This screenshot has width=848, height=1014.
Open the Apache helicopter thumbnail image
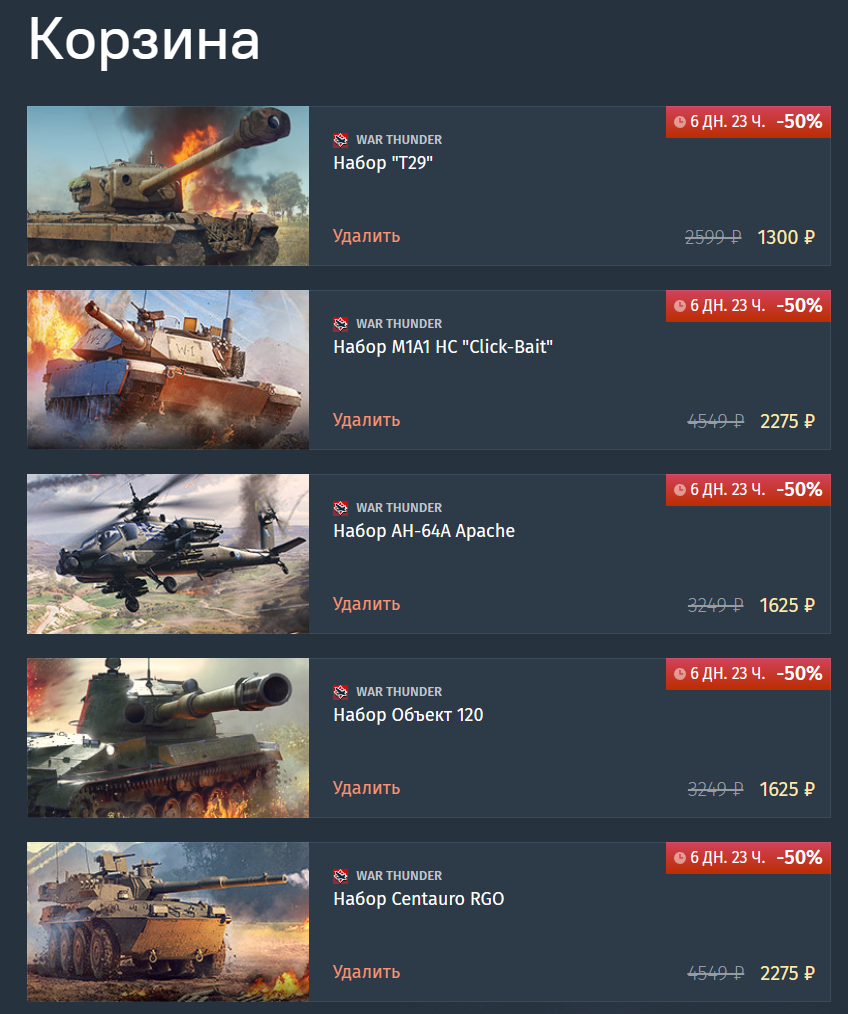click(x=168, y=554)
